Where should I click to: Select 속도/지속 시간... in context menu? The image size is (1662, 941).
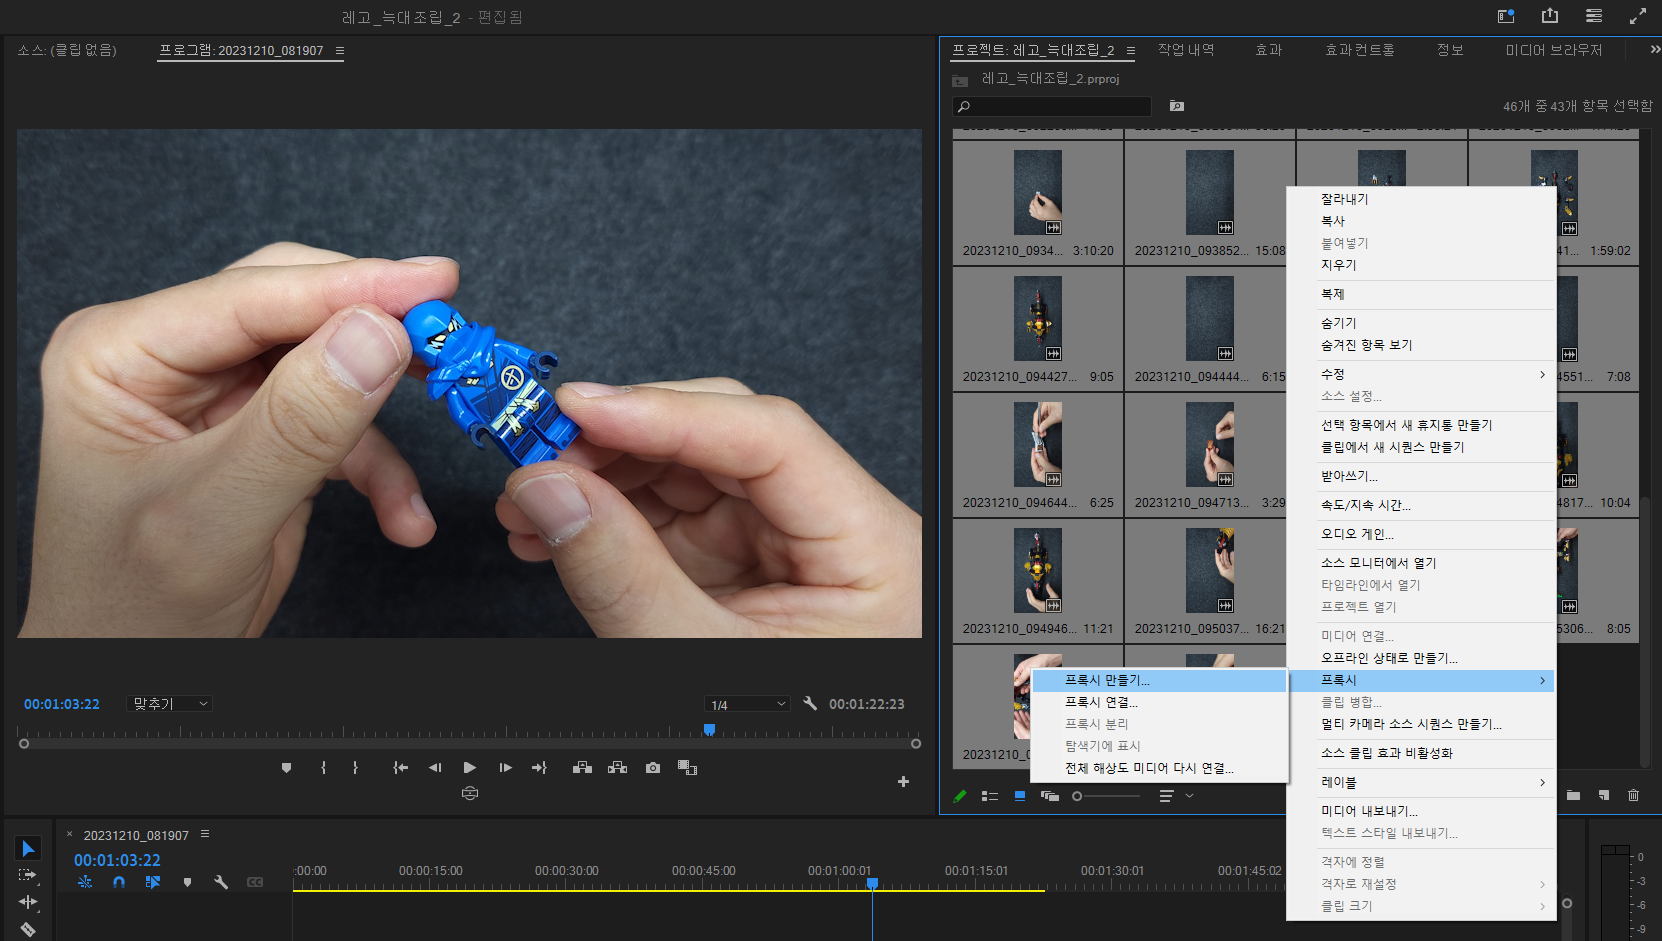click(x=1421, y=505)
